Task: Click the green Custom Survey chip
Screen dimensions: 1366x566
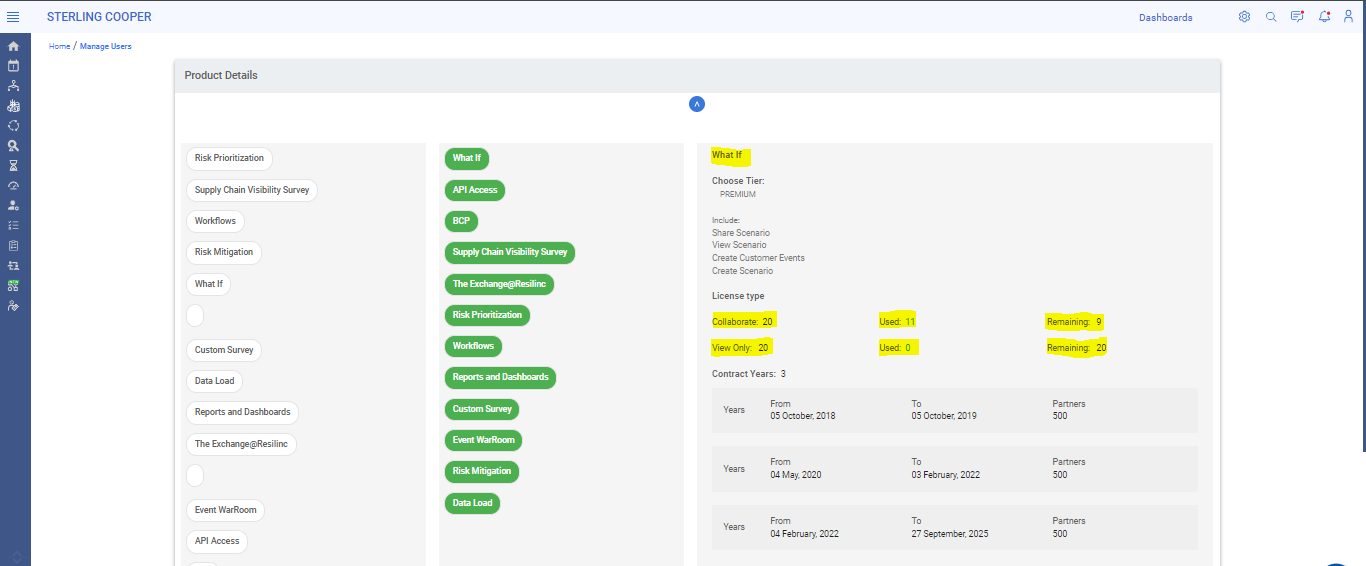Action: pyautogui.click(x=481, y=409)
